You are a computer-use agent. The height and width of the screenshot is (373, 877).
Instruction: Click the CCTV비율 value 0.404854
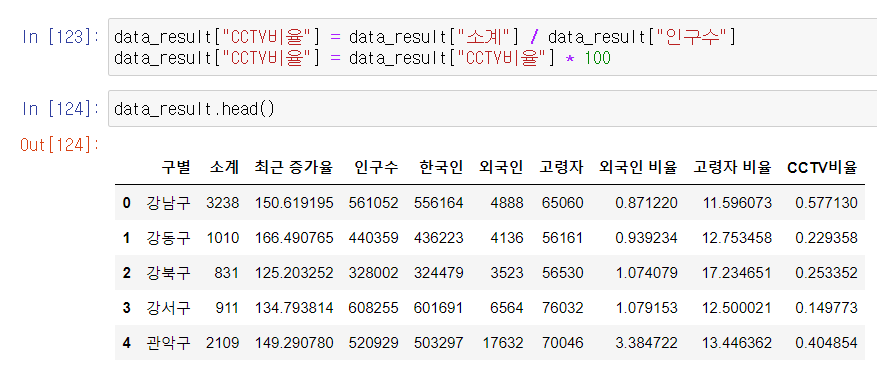pos(826,343)
